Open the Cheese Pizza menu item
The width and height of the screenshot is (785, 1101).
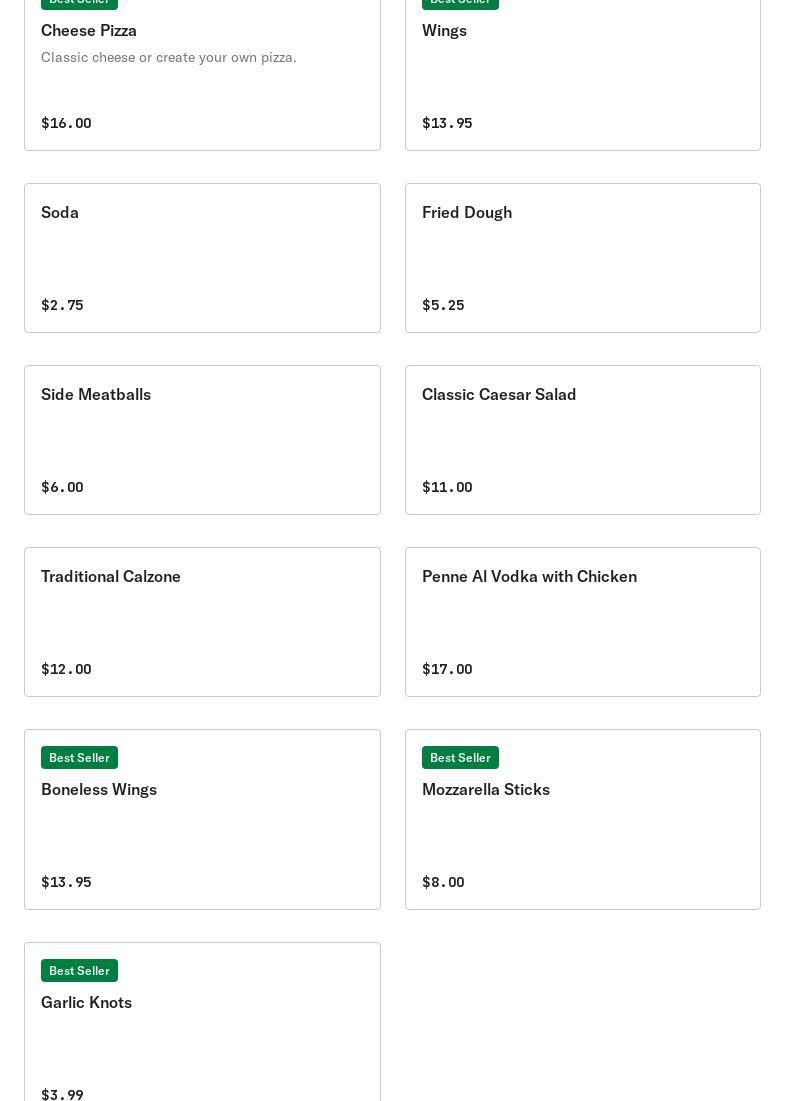pos(89,31)
